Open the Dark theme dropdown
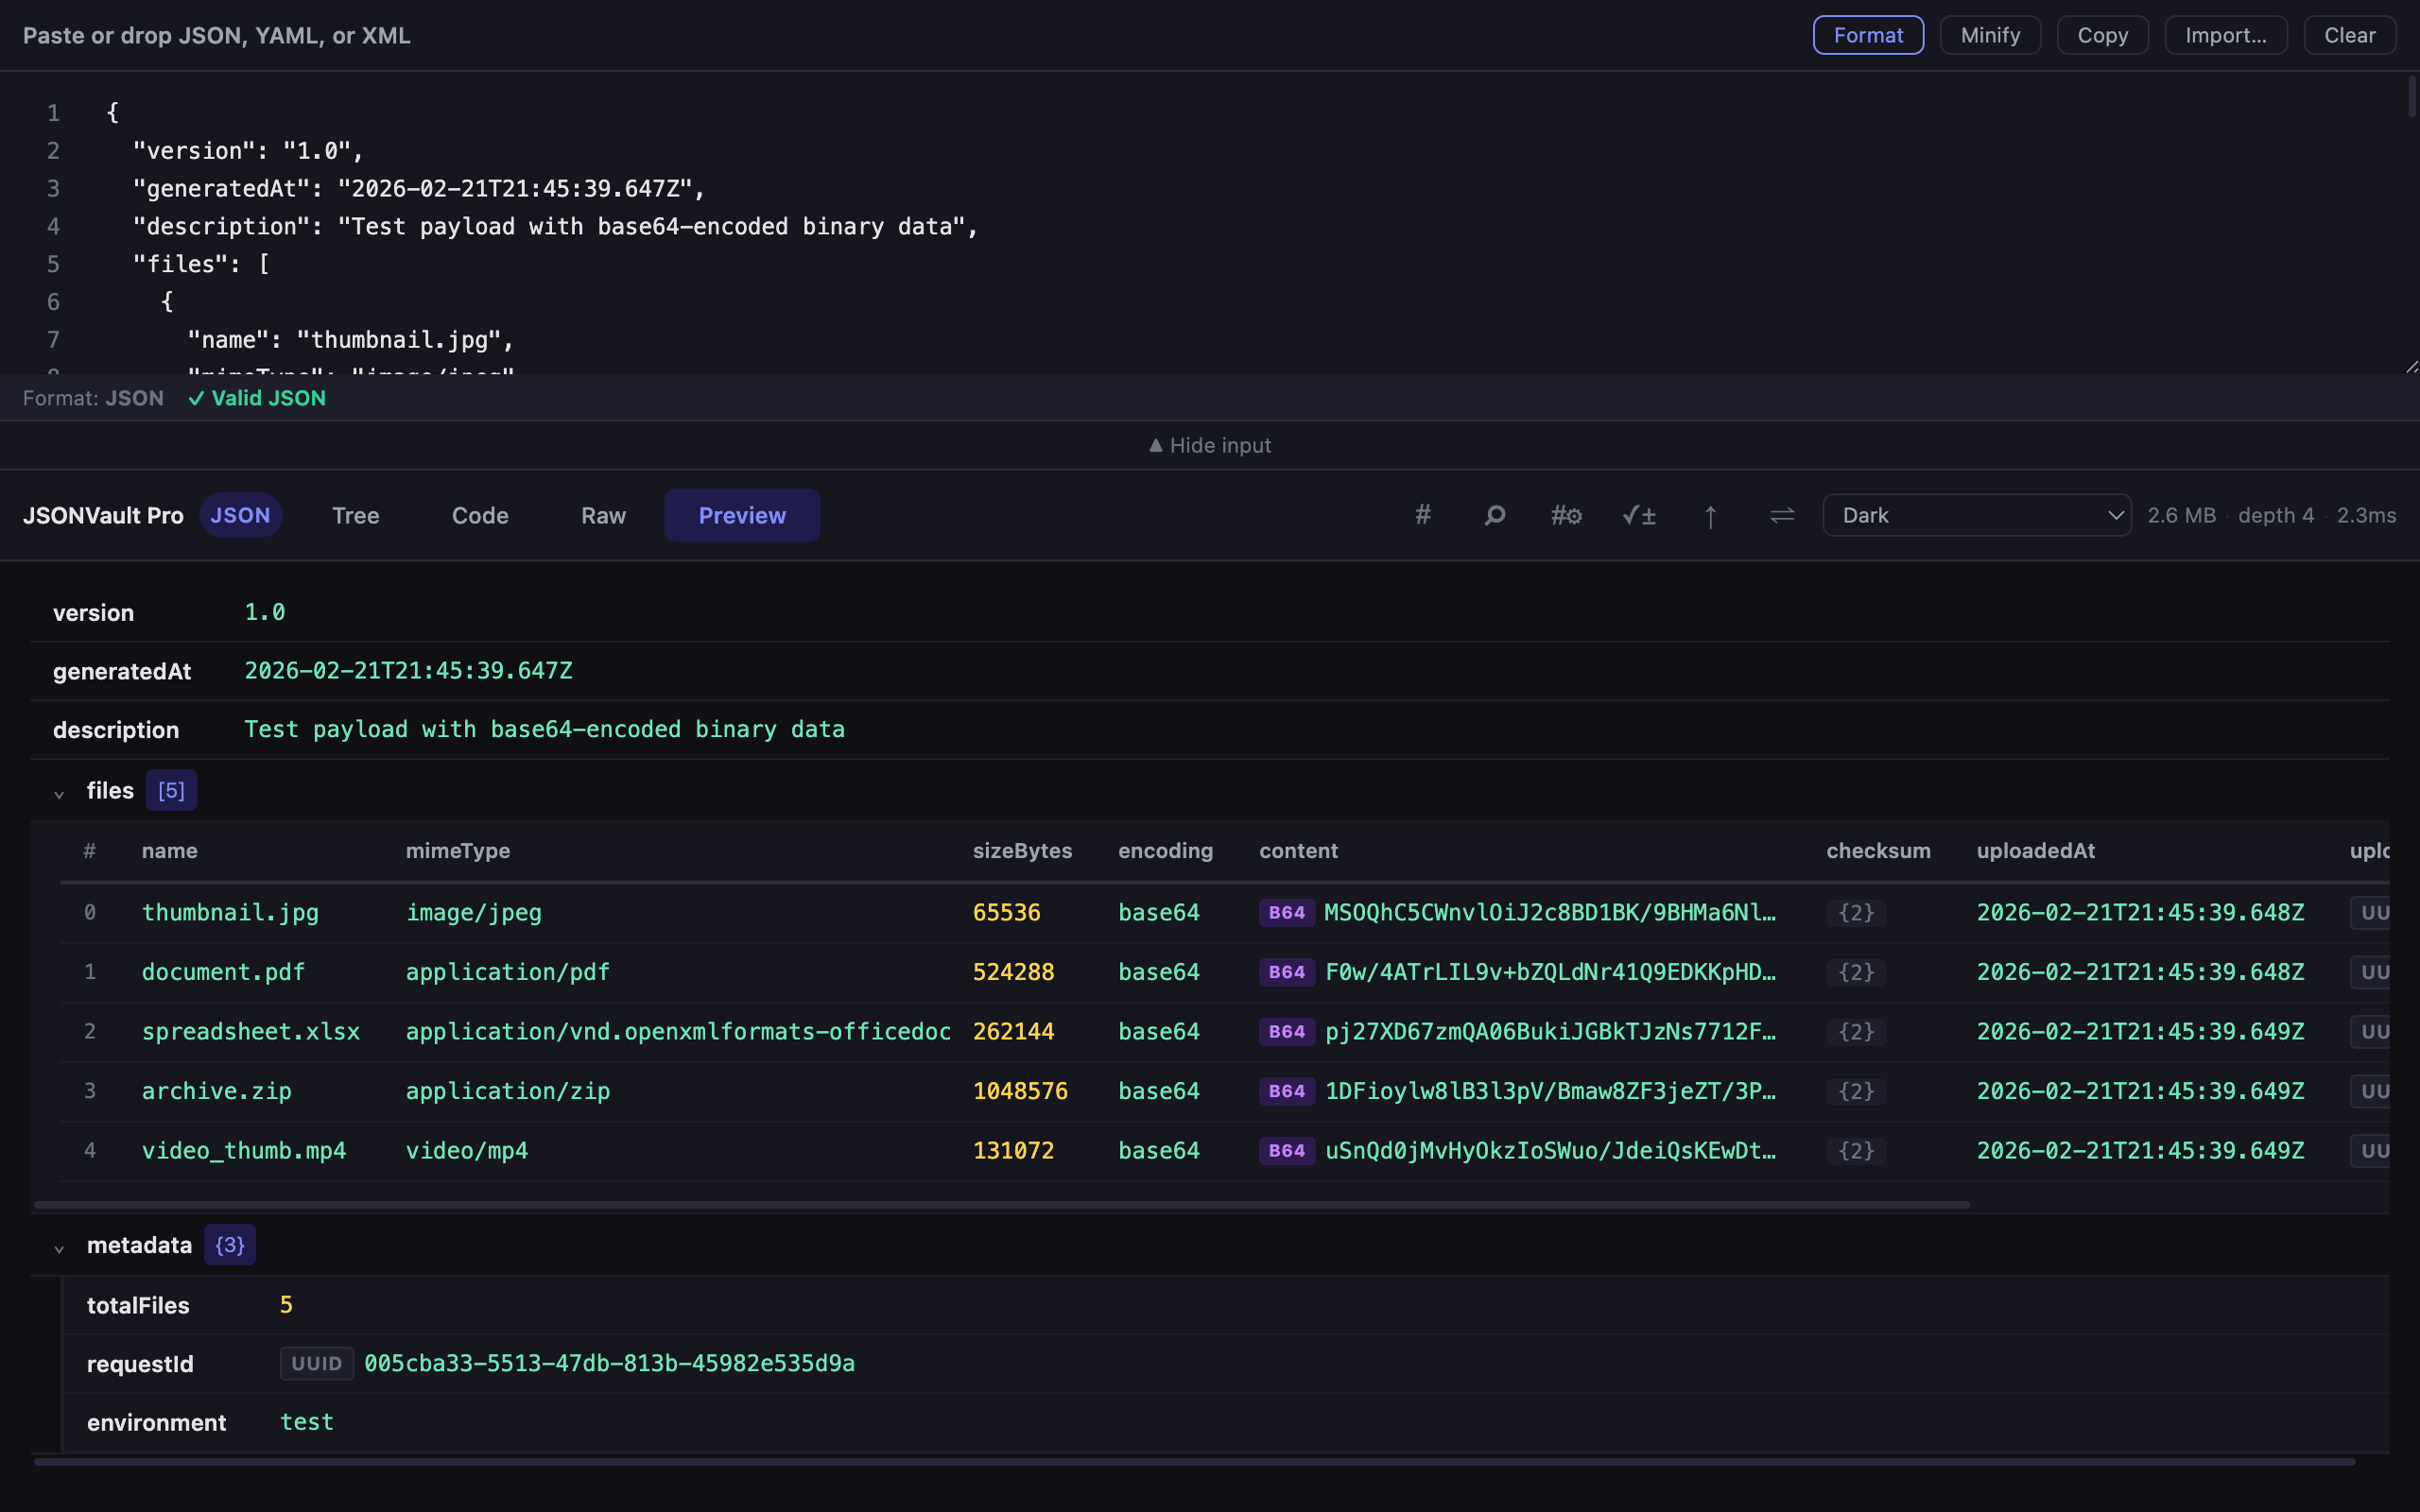The height and width of the screenshot is (1512, 2420). (1976, 515)
